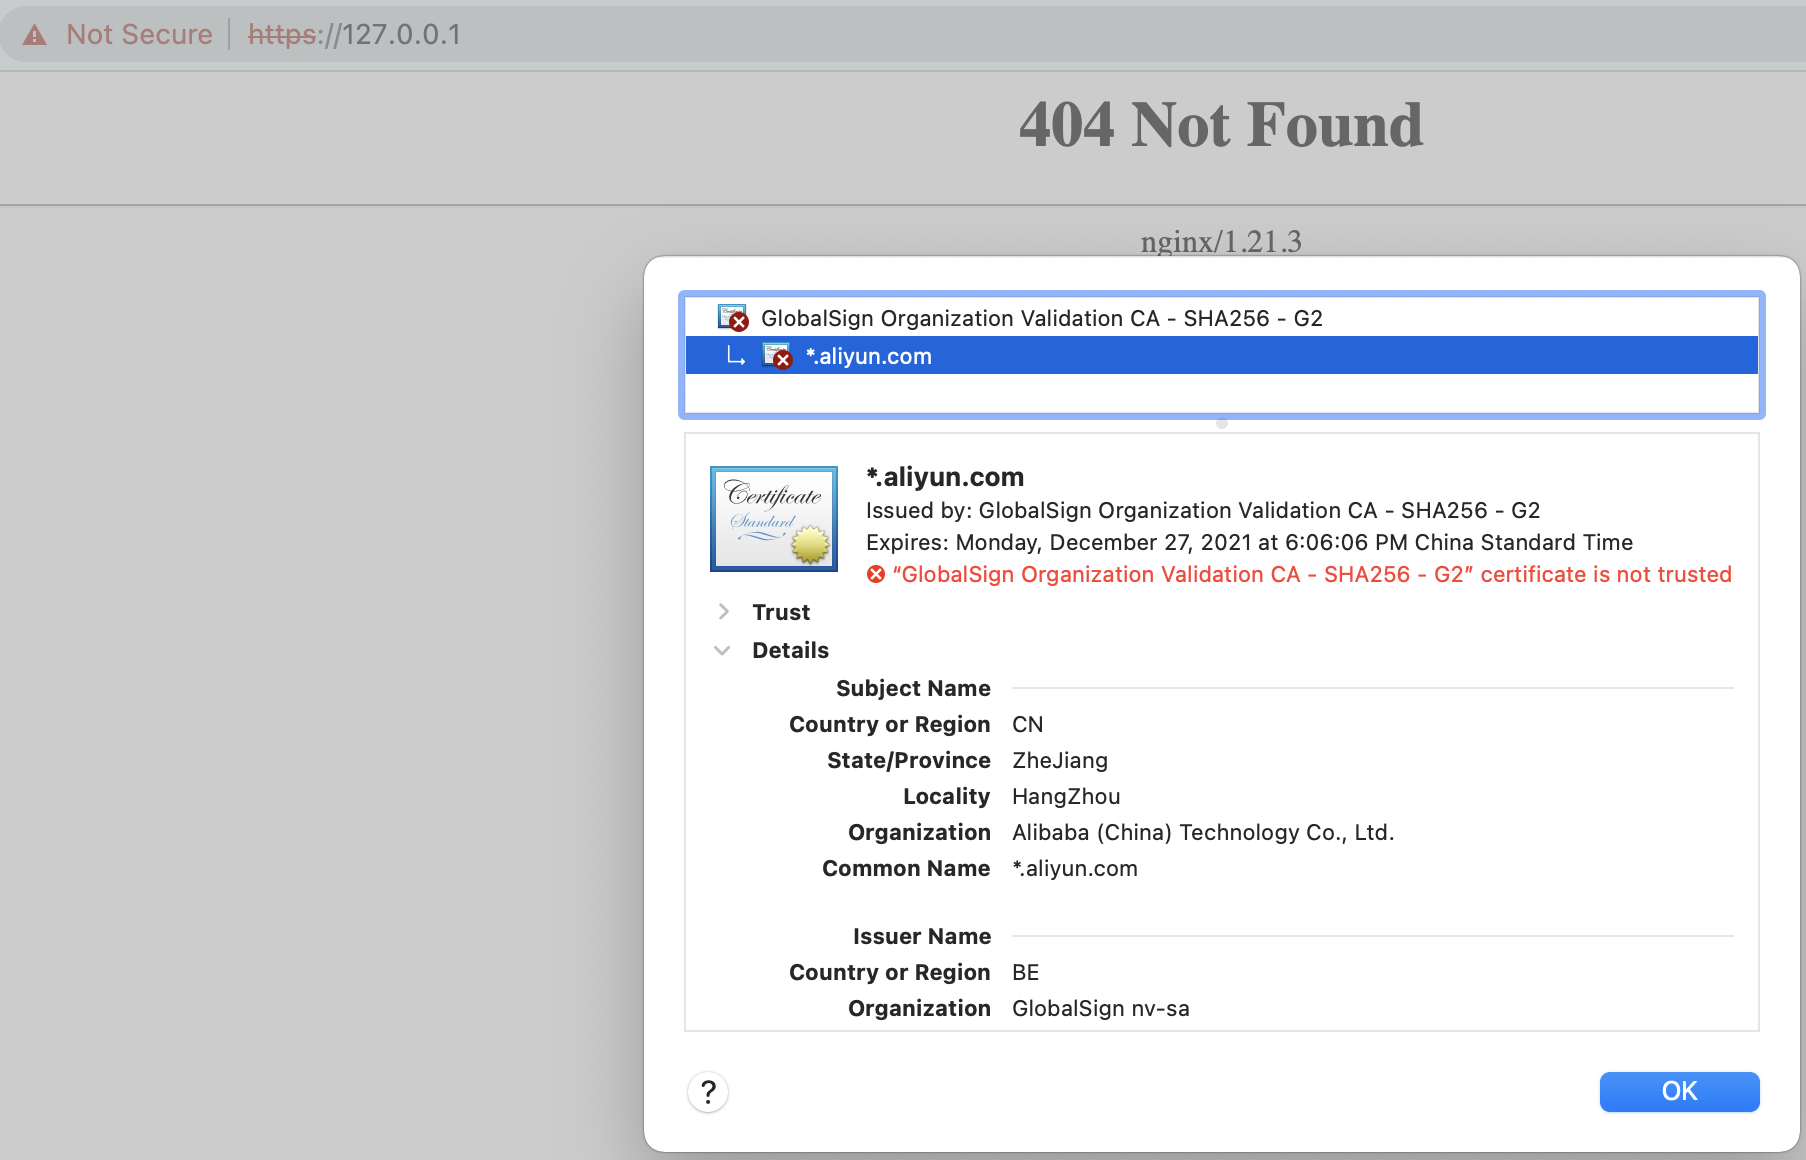Click the Locality label
1806x1160 pixels.
point(946,796)
